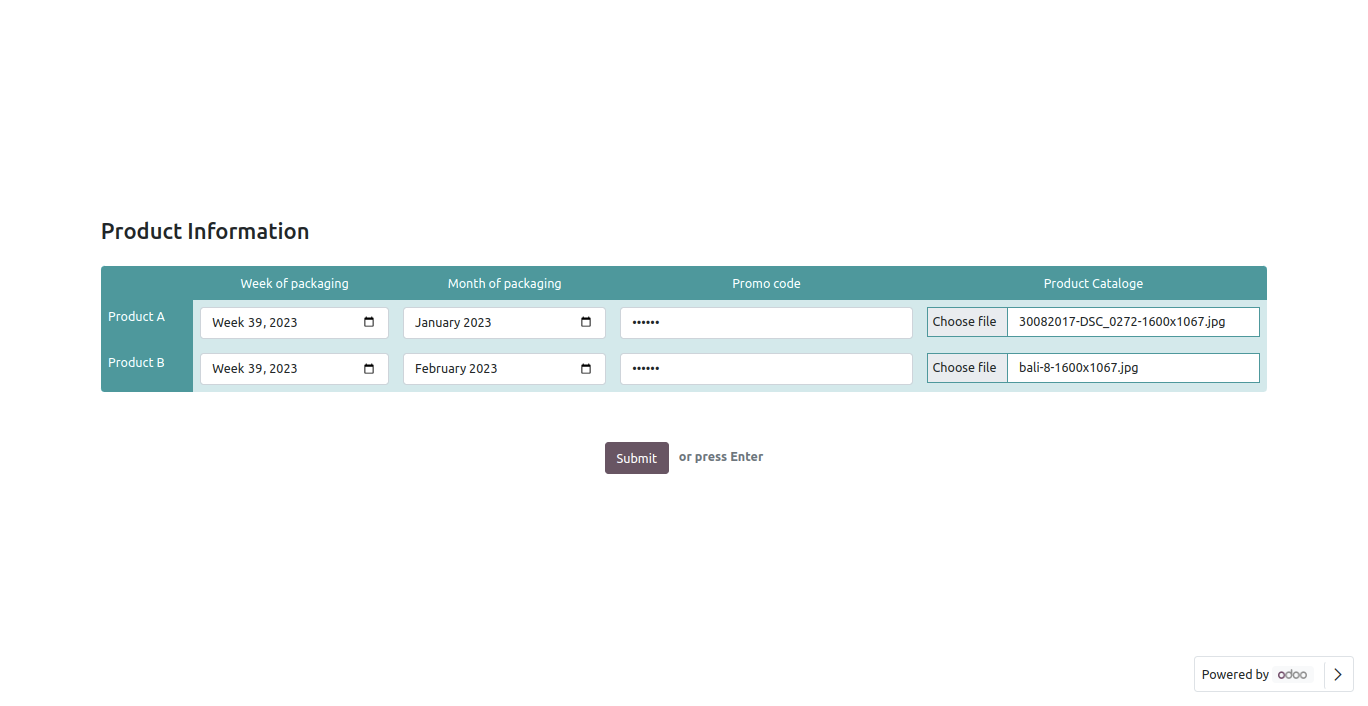Open calendar picker for Product A week field

coord(369,322)
